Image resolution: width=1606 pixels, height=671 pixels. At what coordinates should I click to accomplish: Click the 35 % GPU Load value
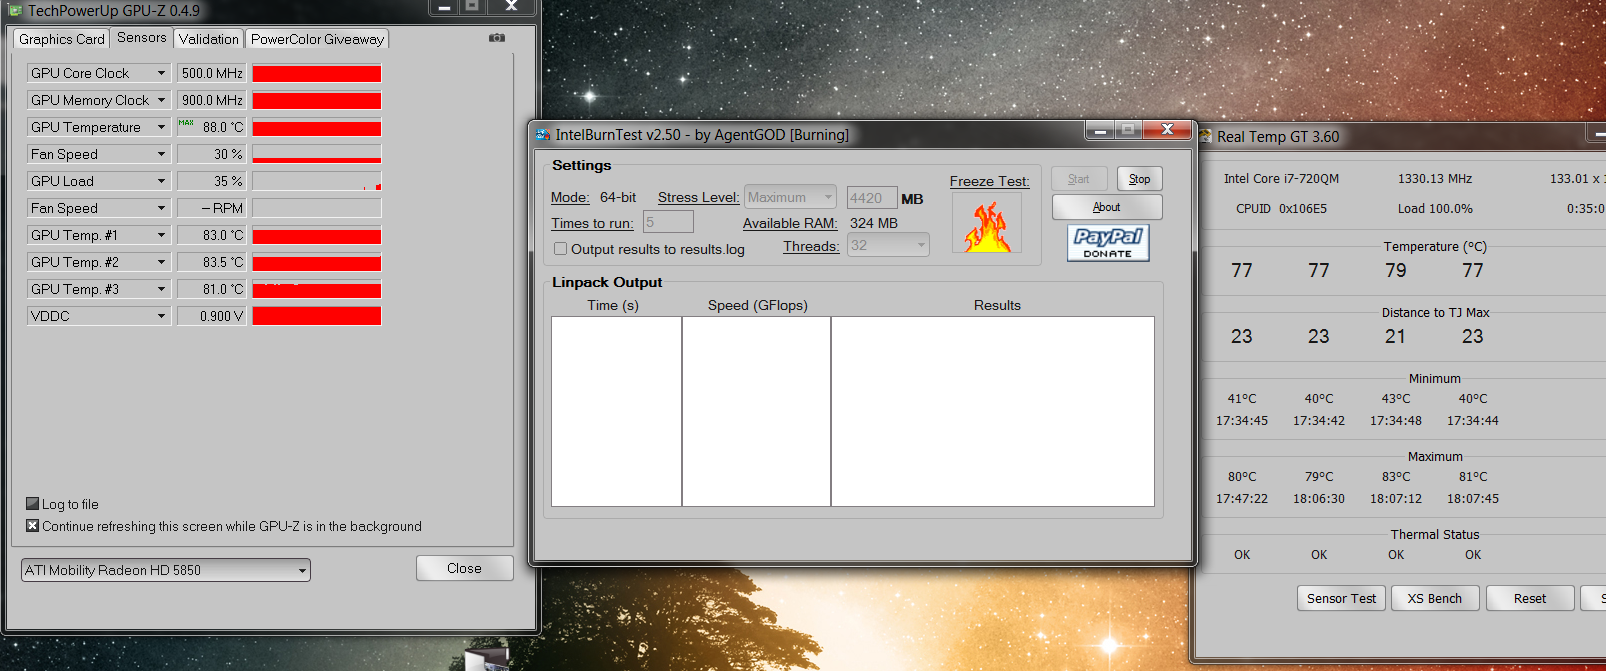click(212, 181)
